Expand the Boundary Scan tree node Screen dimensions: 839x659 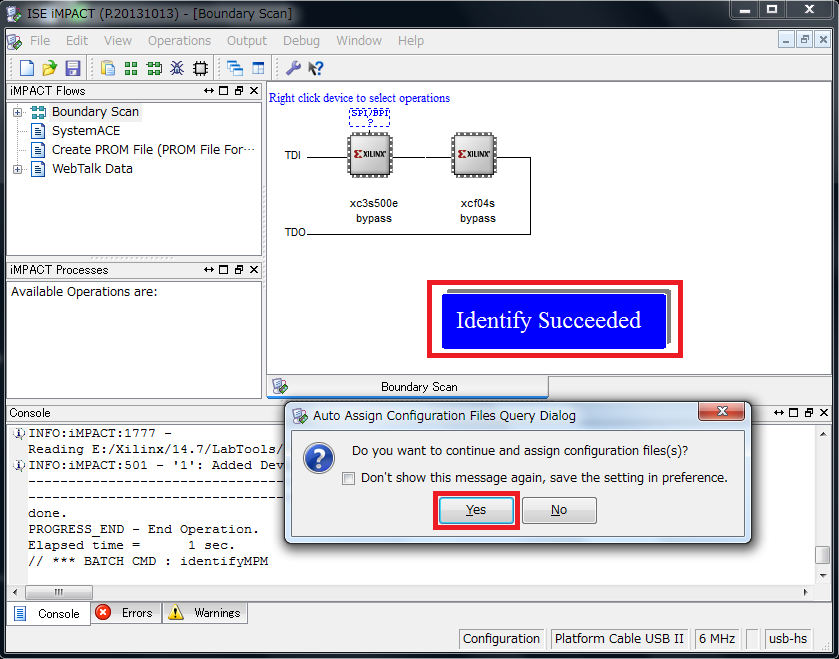(x=18, y=112)
